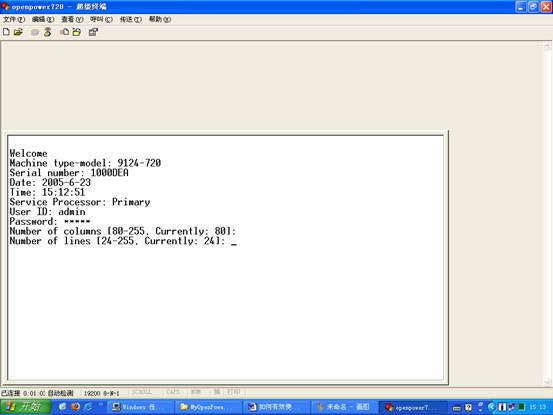
Task: Click the Password asterisks line
Action: tap(50, 221)
